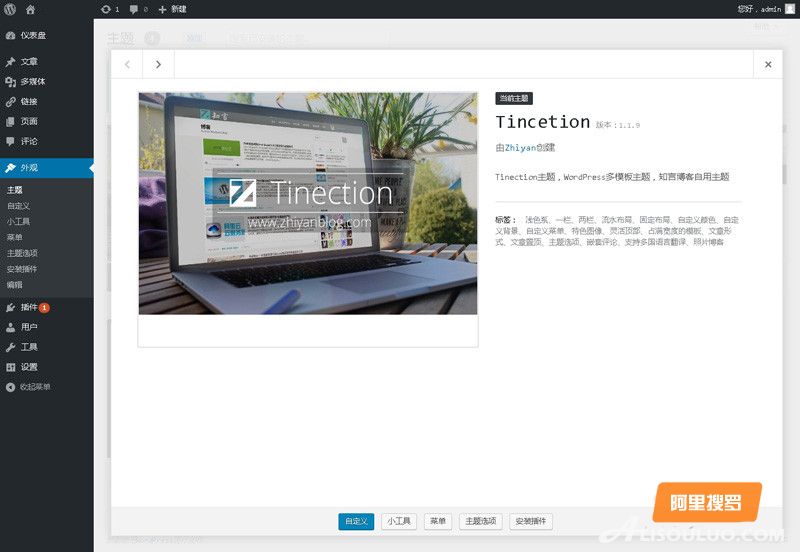
Task: Open 小工具 submenu item in sidebar
Action: pos(18,221)
